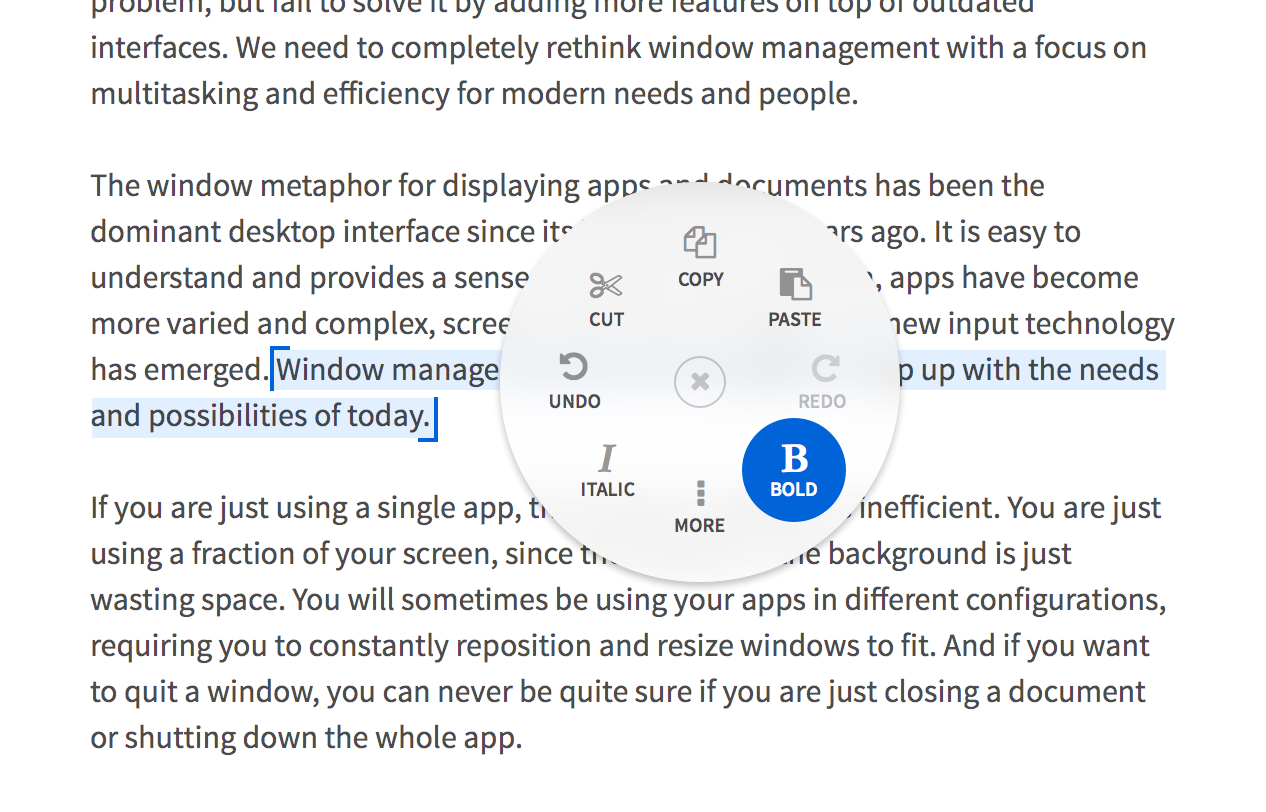Expand the More options with three dots
Image resolution: width=1266 pixels, height=812 pixels.
[x=700, y=493]
